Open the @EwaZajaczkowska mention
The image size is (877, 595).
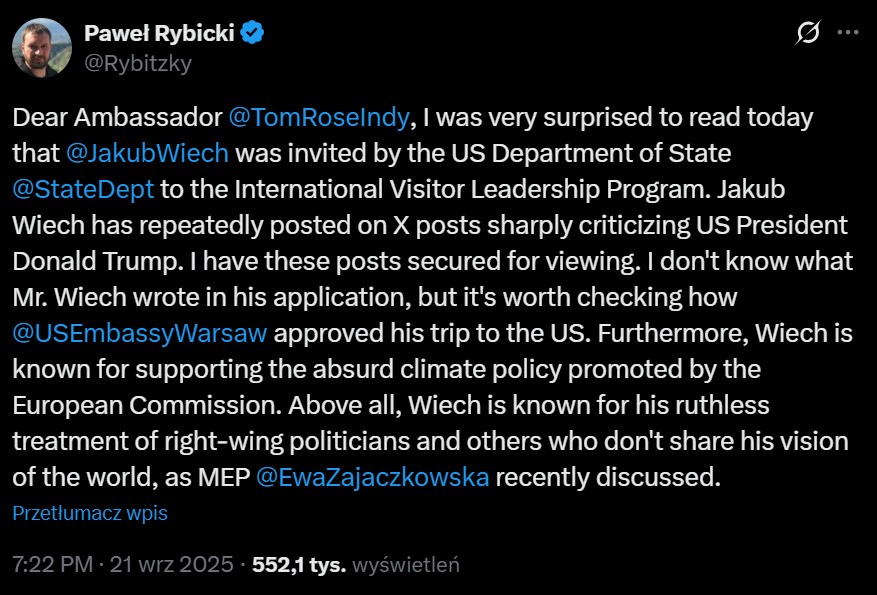[x=373, y=477]
